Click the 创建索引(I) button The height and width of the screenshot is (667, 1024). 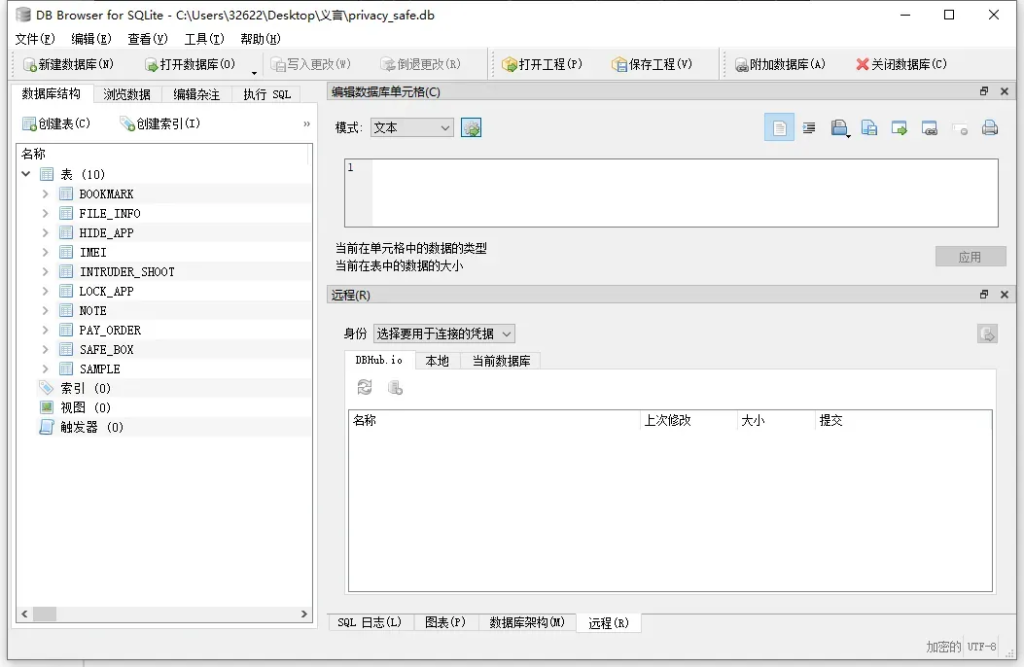point(160,123)
